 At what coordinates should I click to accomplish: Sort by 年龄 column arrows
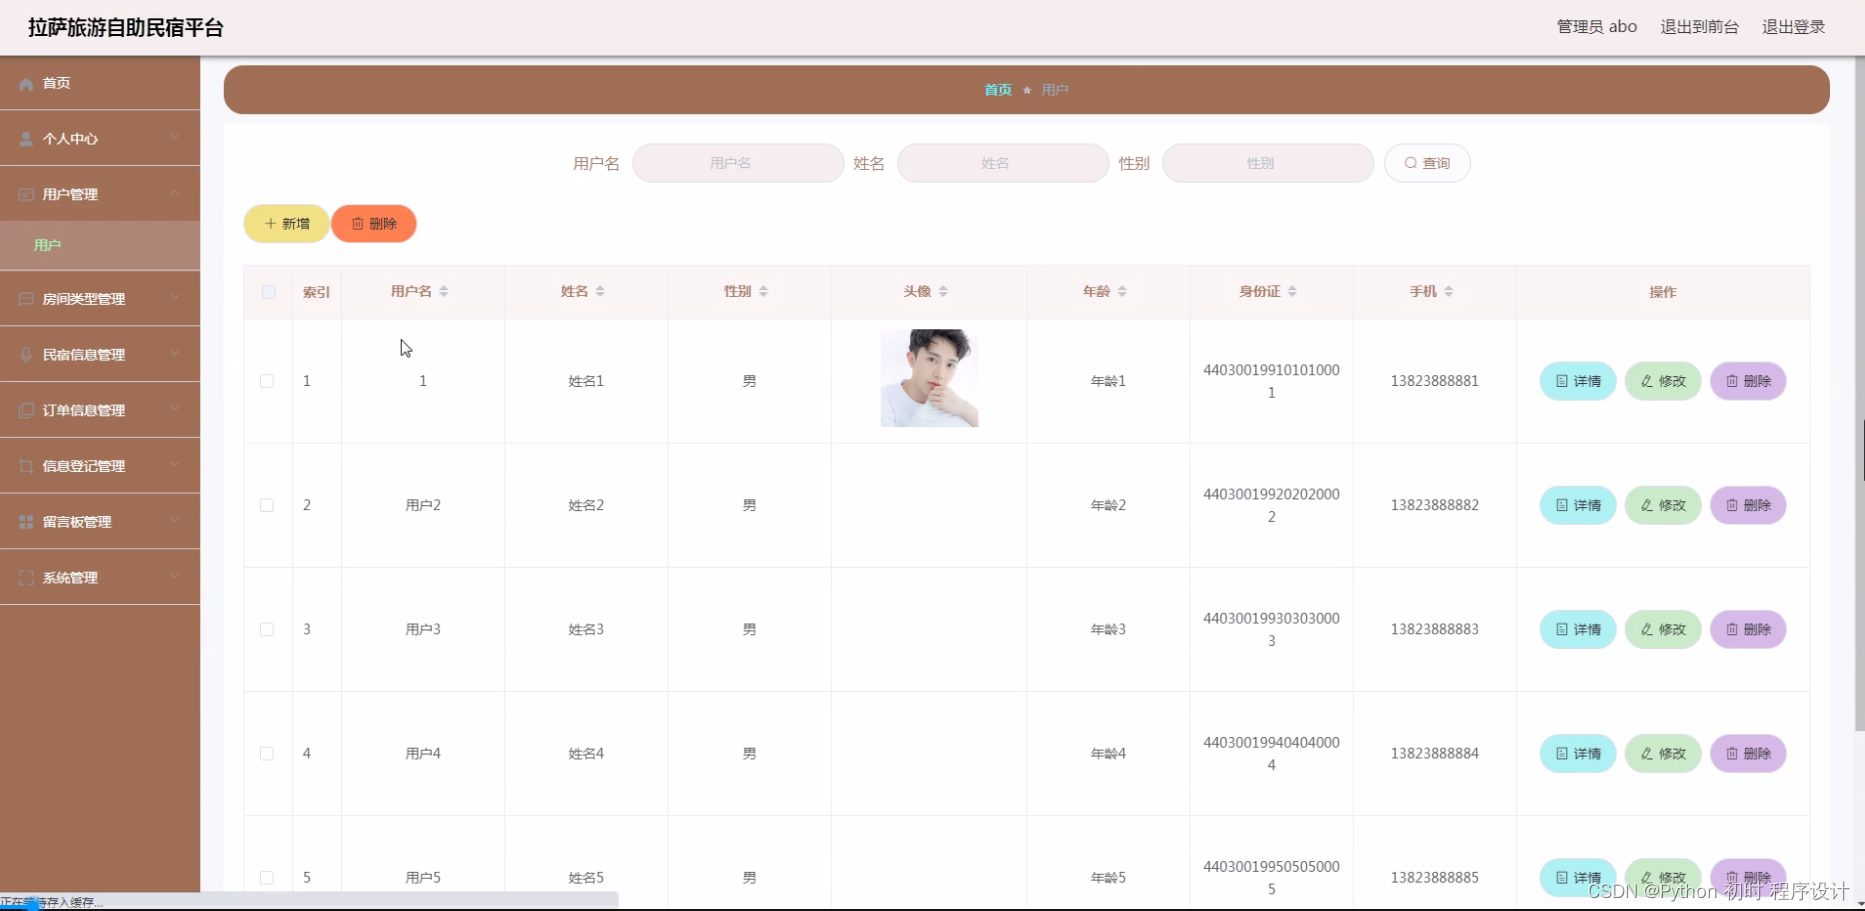coord(1122,291)
